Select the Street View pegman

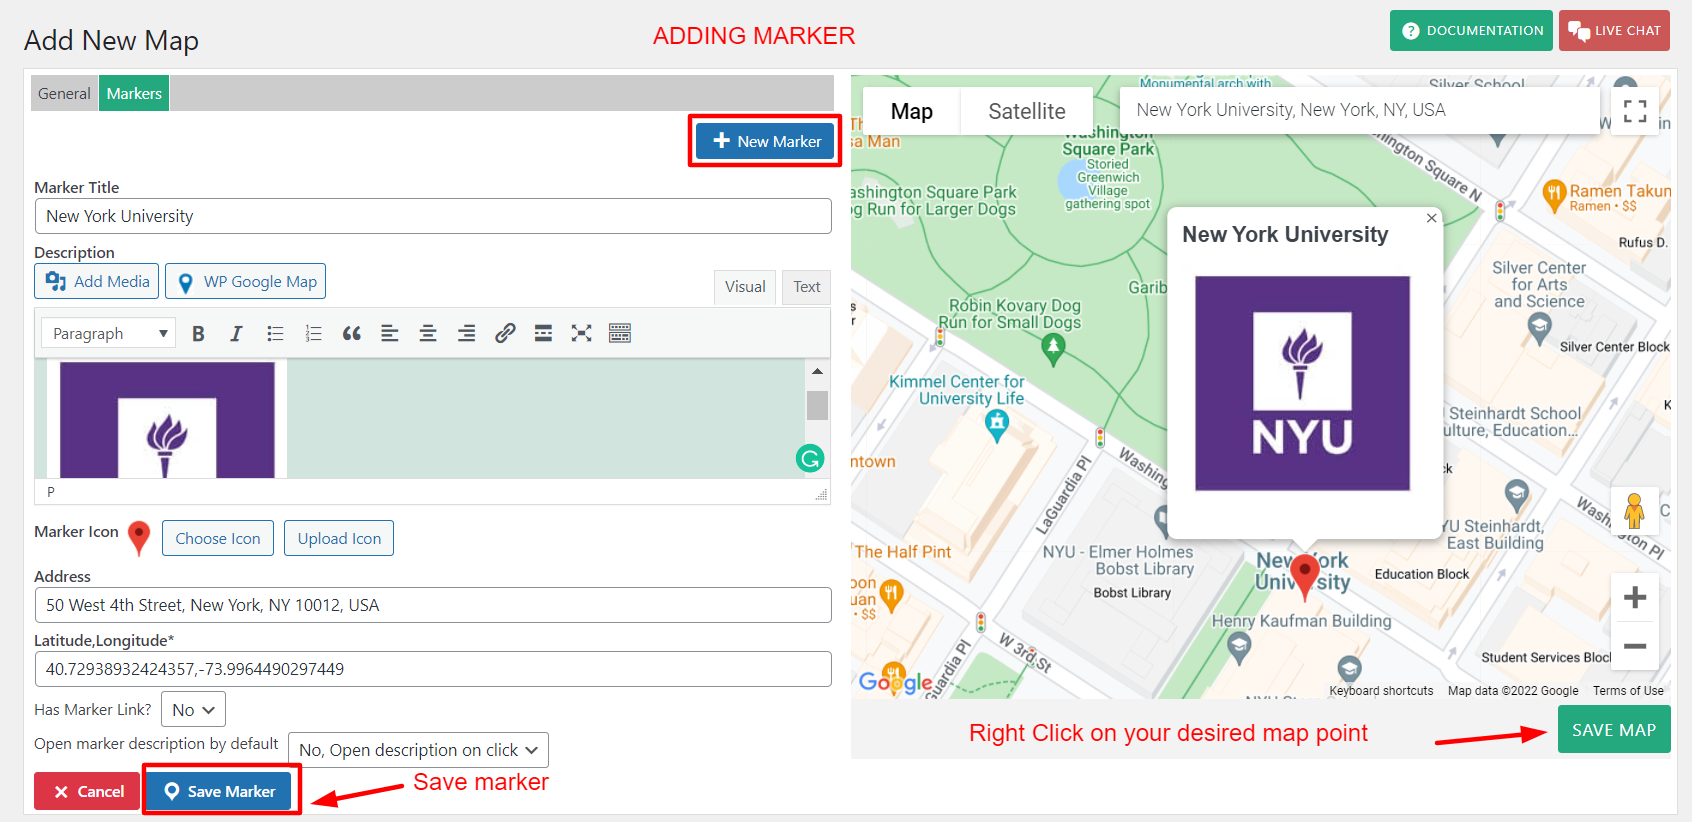pos(1634,511)
